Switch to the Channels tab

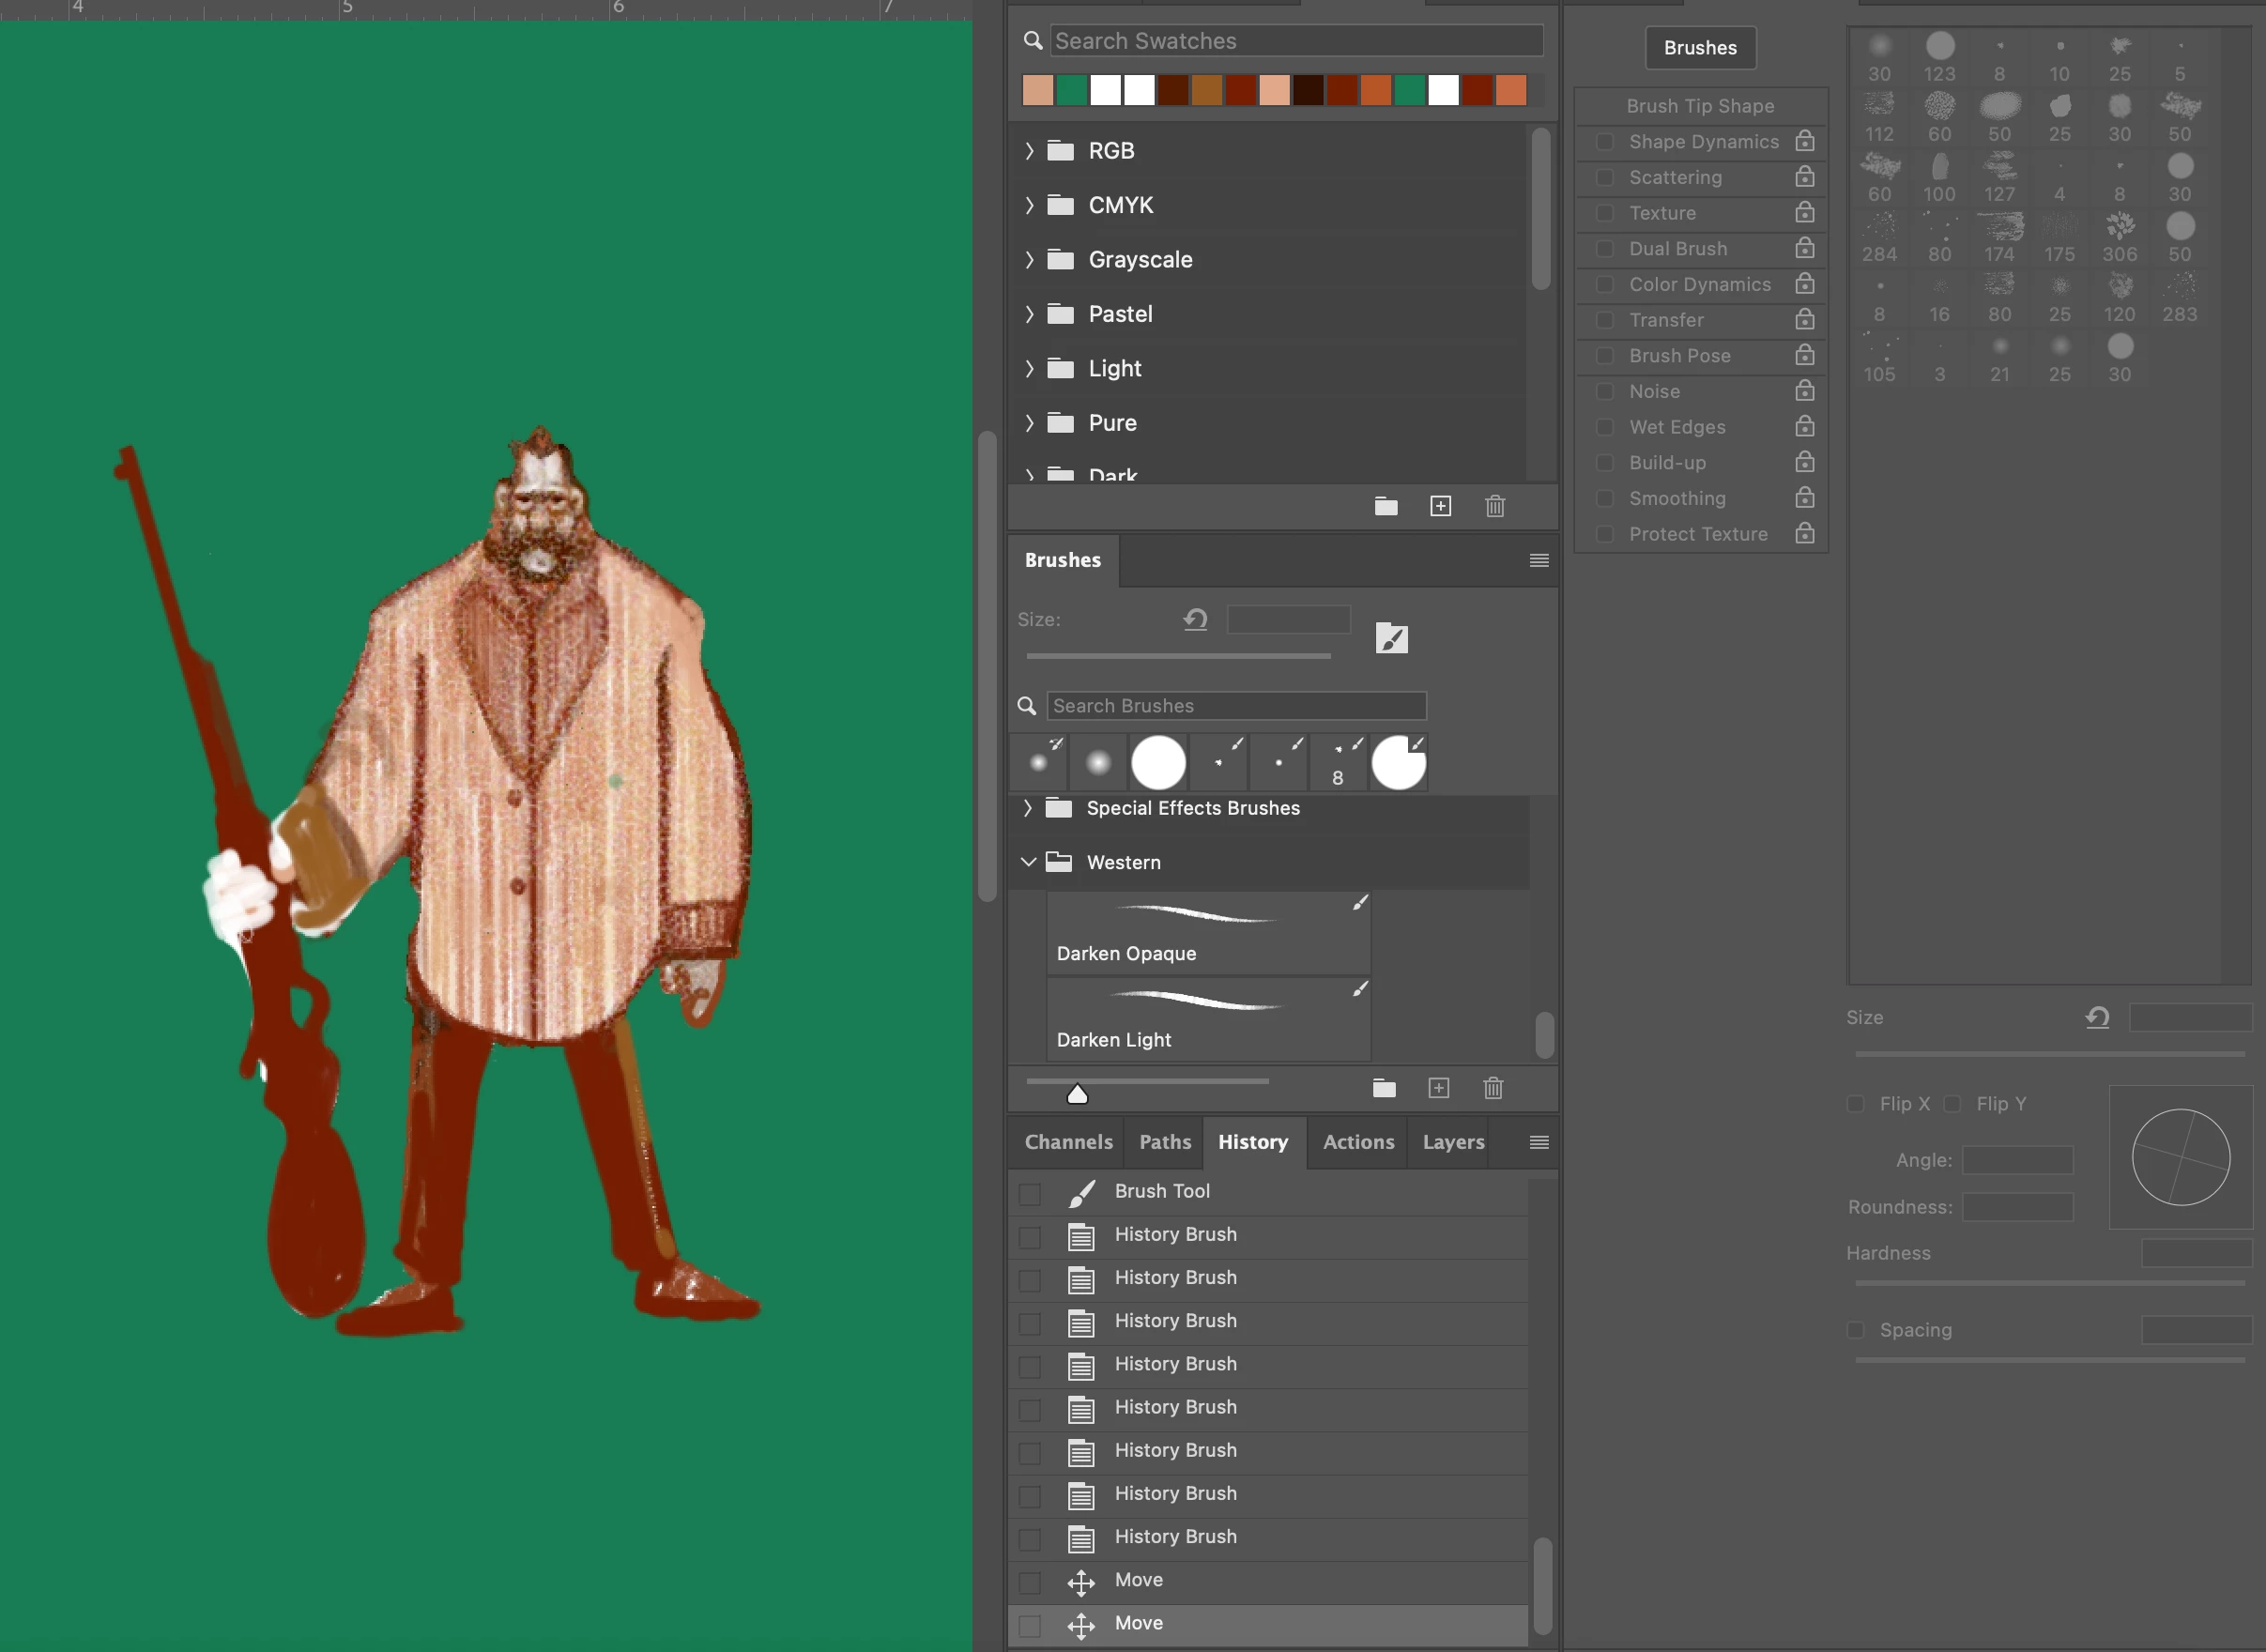coord(1068,1142)
